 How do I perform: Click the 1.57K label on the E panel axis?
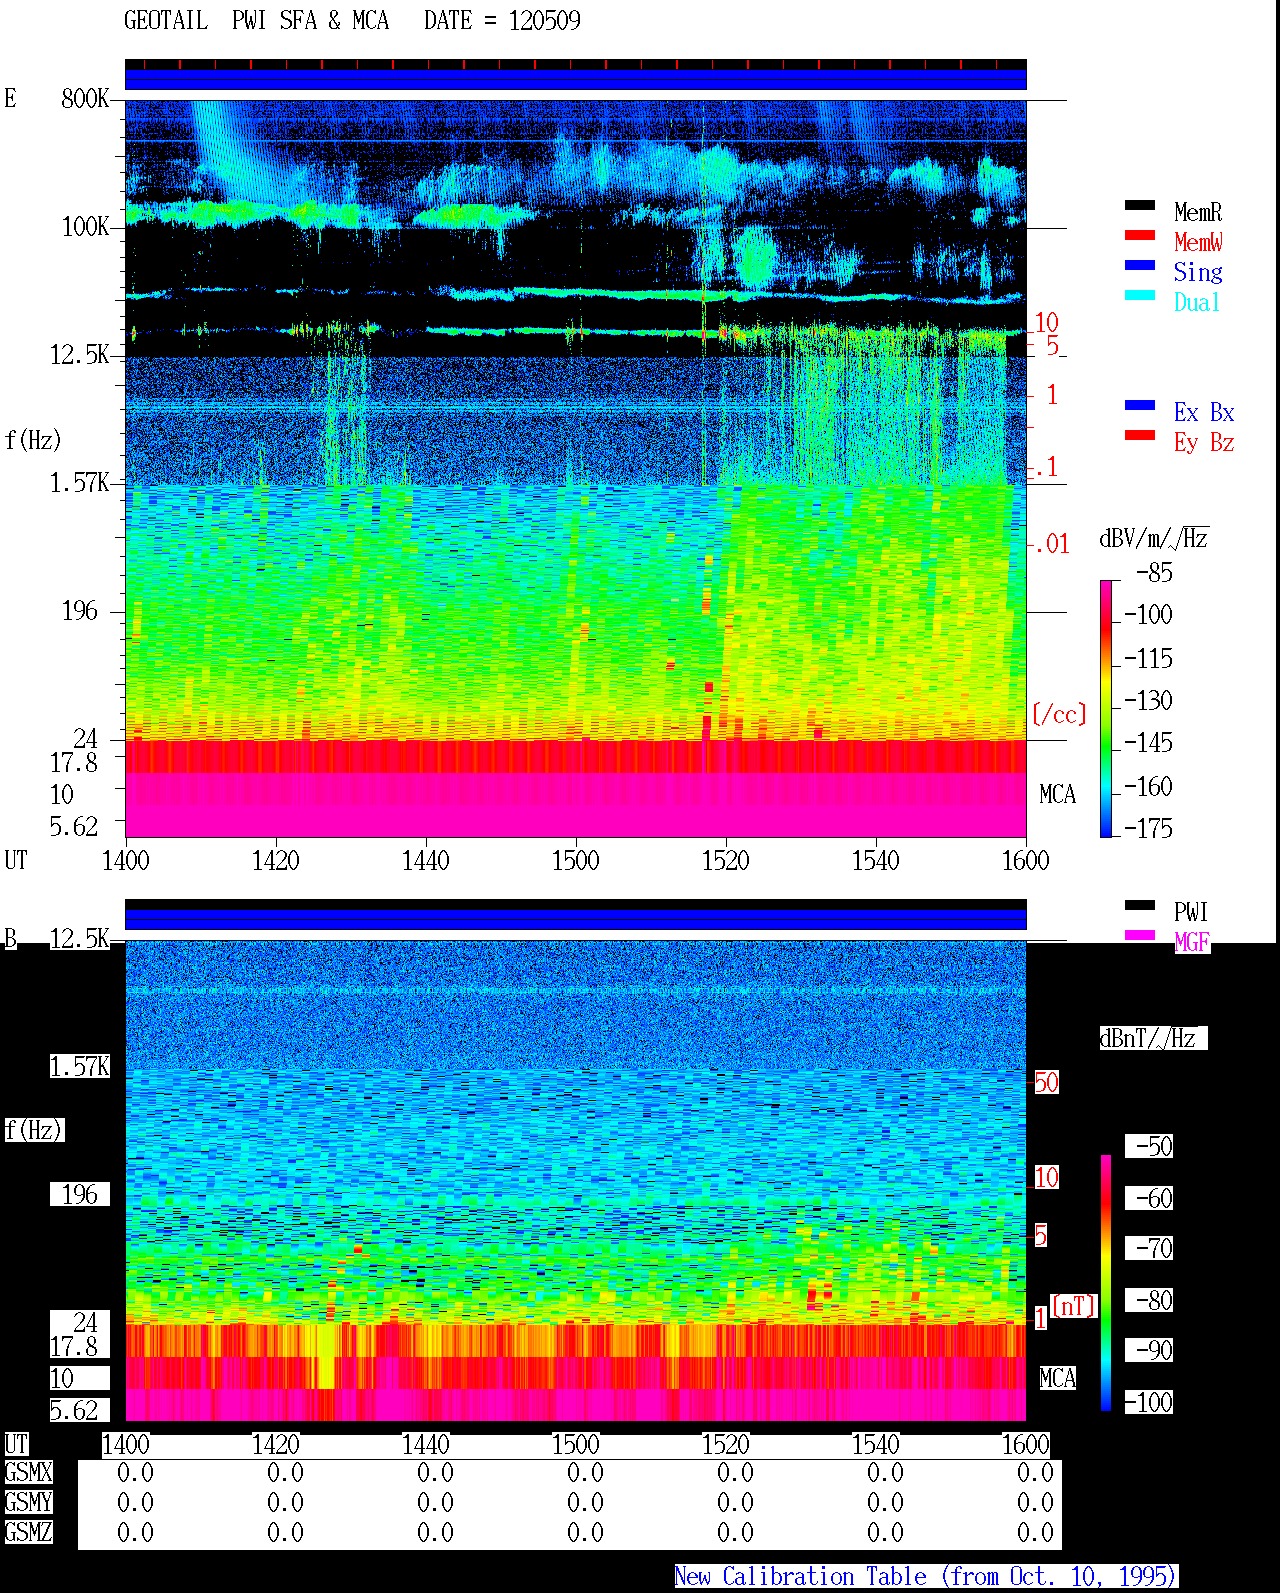[x=80, y=483]
